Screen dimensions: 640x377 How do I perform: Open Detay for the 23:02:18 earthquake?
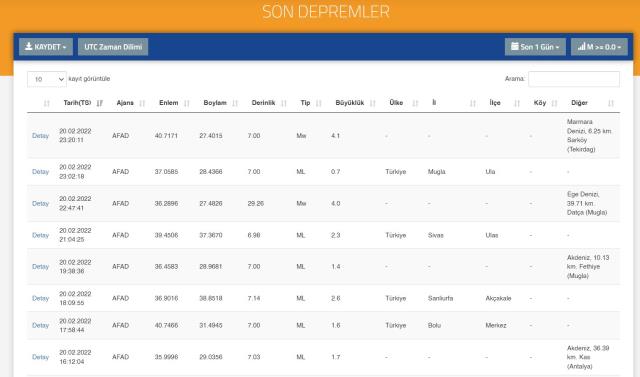point(40,172)
